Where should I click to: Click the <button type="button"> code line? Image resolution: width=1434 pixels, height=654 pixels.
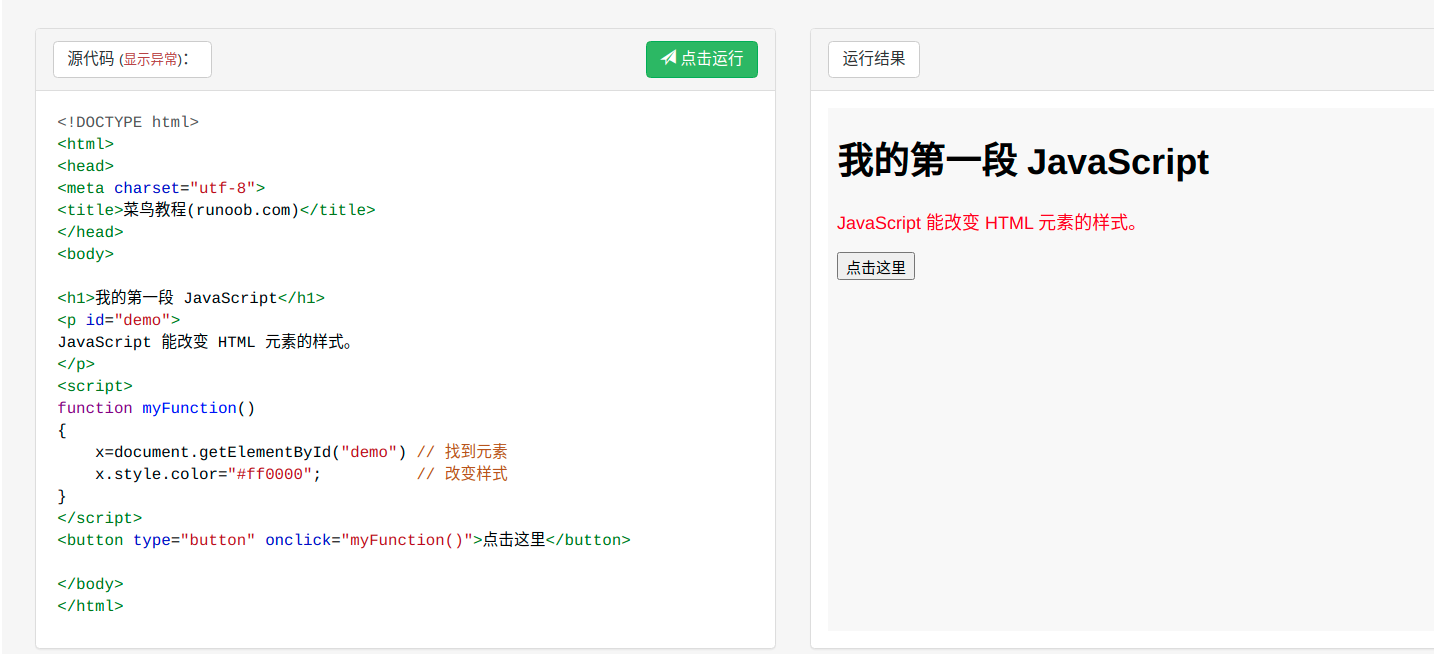pyautogui.click(x=344, y=540)
